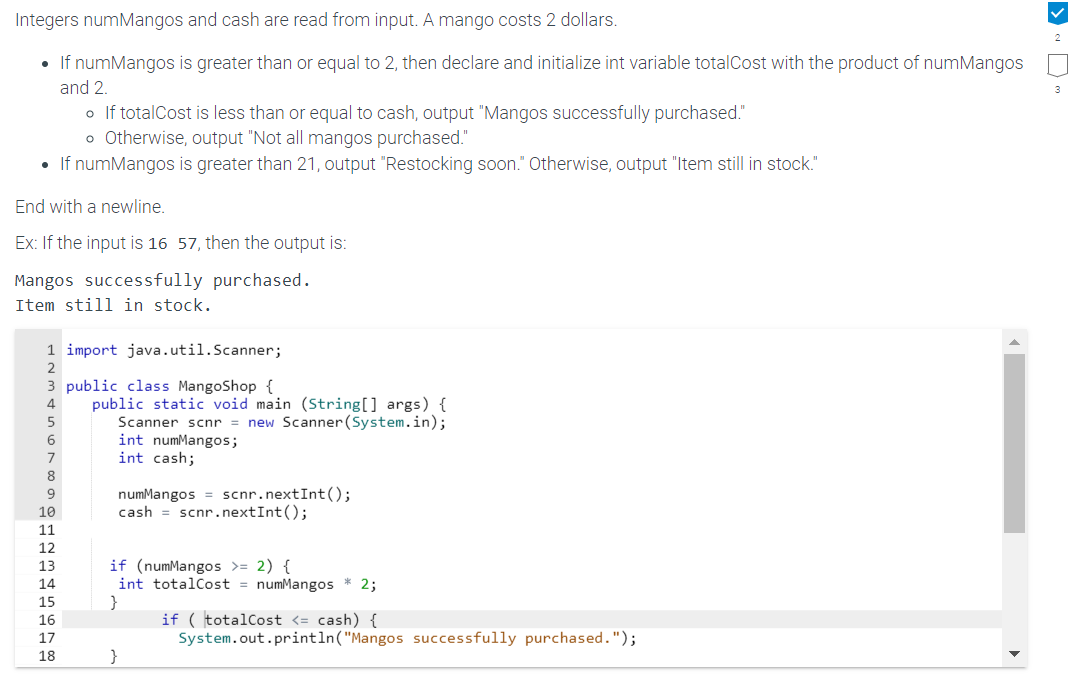Click the 'Scanner scnr = new Scanner(System.in);' line
The height and width of the screenshot is (691, 1071).
coord(281,422)
